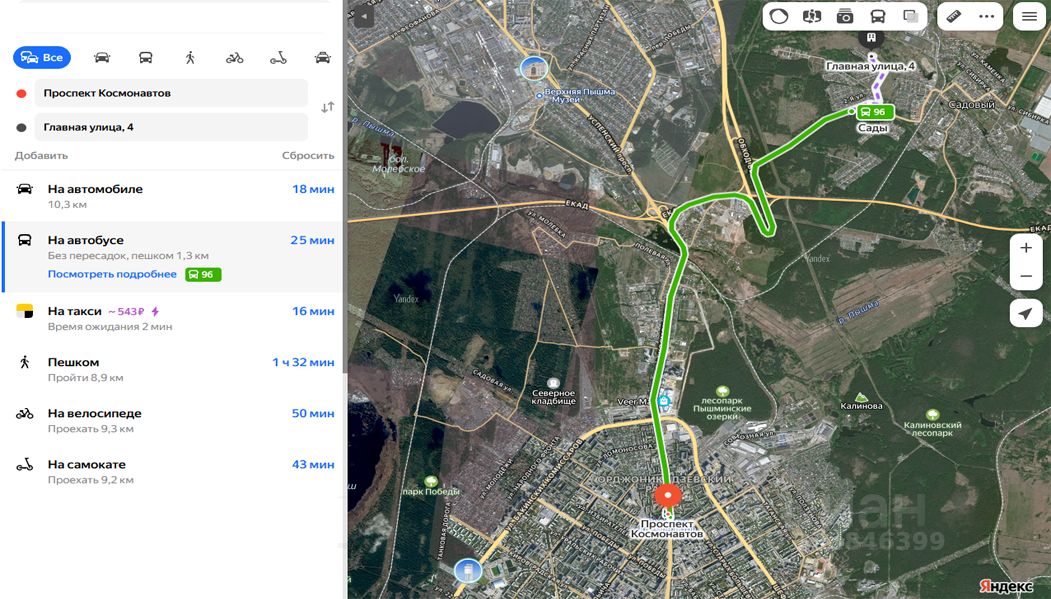Viewport: 1051px width, 599px height.
Task: Open Посмотреть подробнее bus route details
Action: [112, 274]
